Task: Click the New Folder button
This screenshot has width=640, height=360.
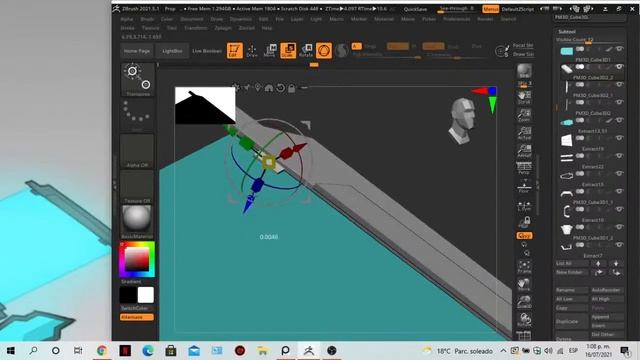Action: coord(571,272)
